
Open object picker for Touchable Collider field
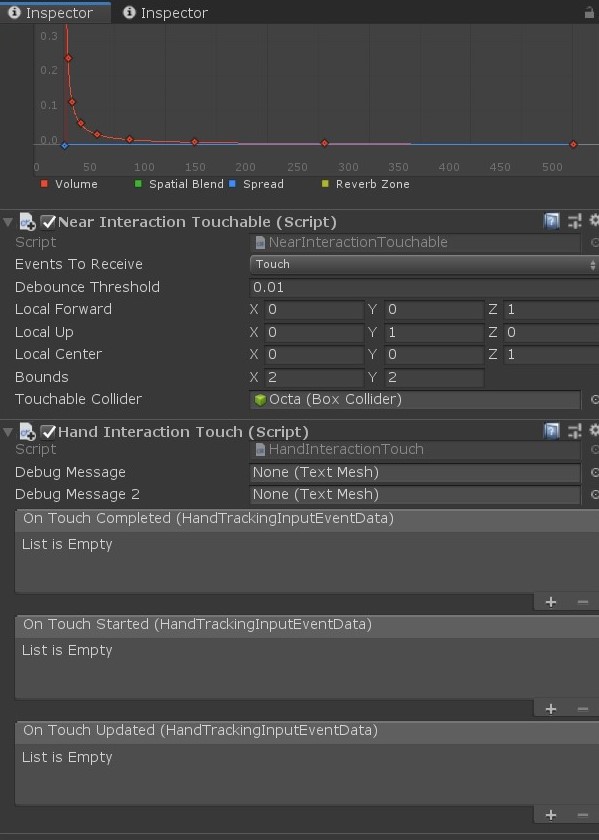(x=594, y=400)
